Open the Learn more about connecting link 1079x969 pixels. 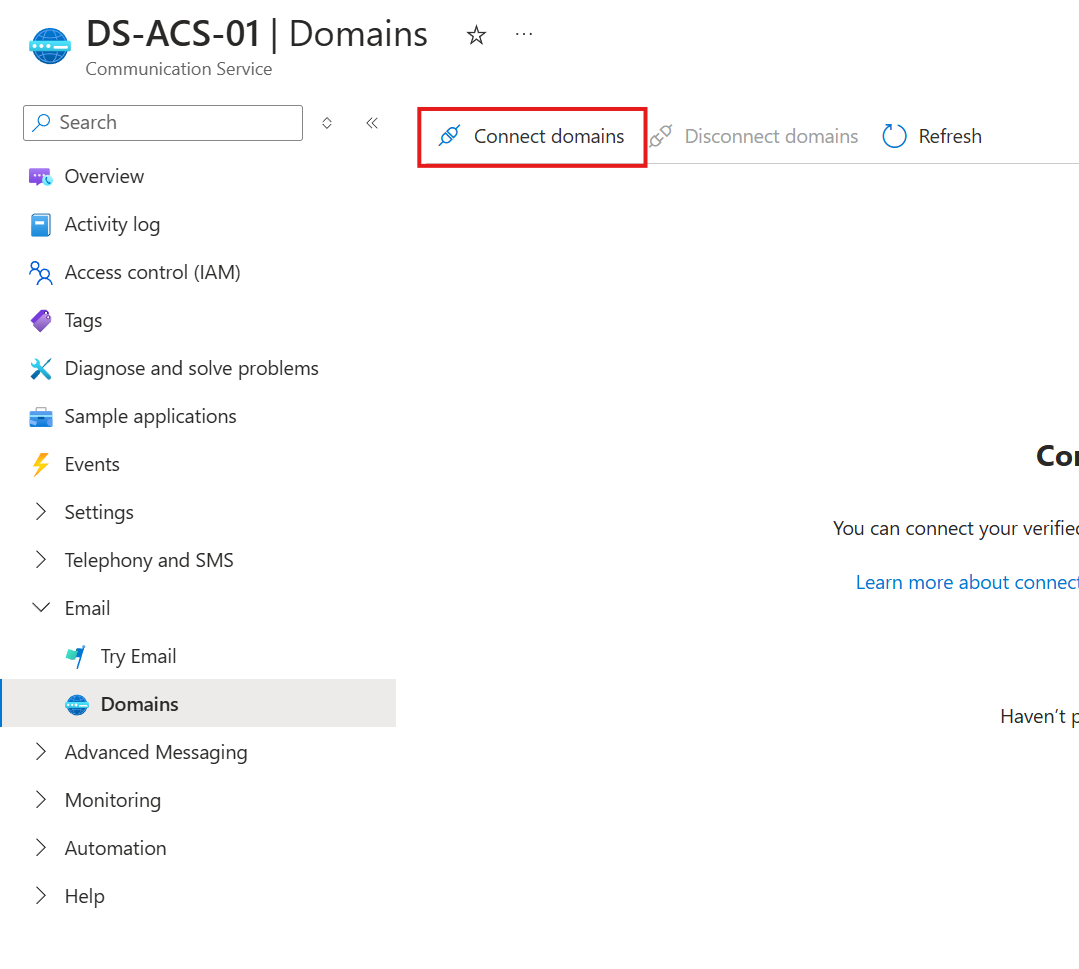click(x=966, y=582)
